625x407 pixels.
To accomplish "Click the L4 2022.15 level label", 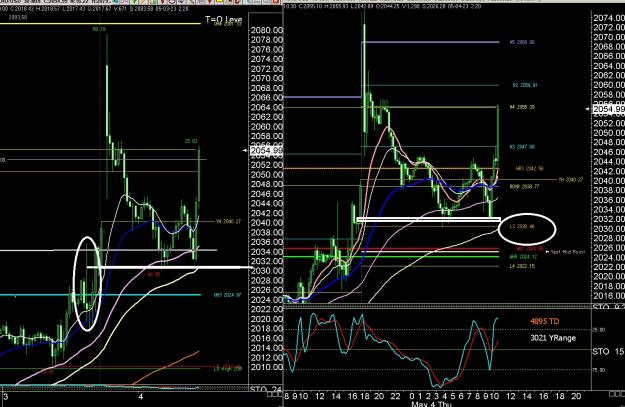I will 522,266.
